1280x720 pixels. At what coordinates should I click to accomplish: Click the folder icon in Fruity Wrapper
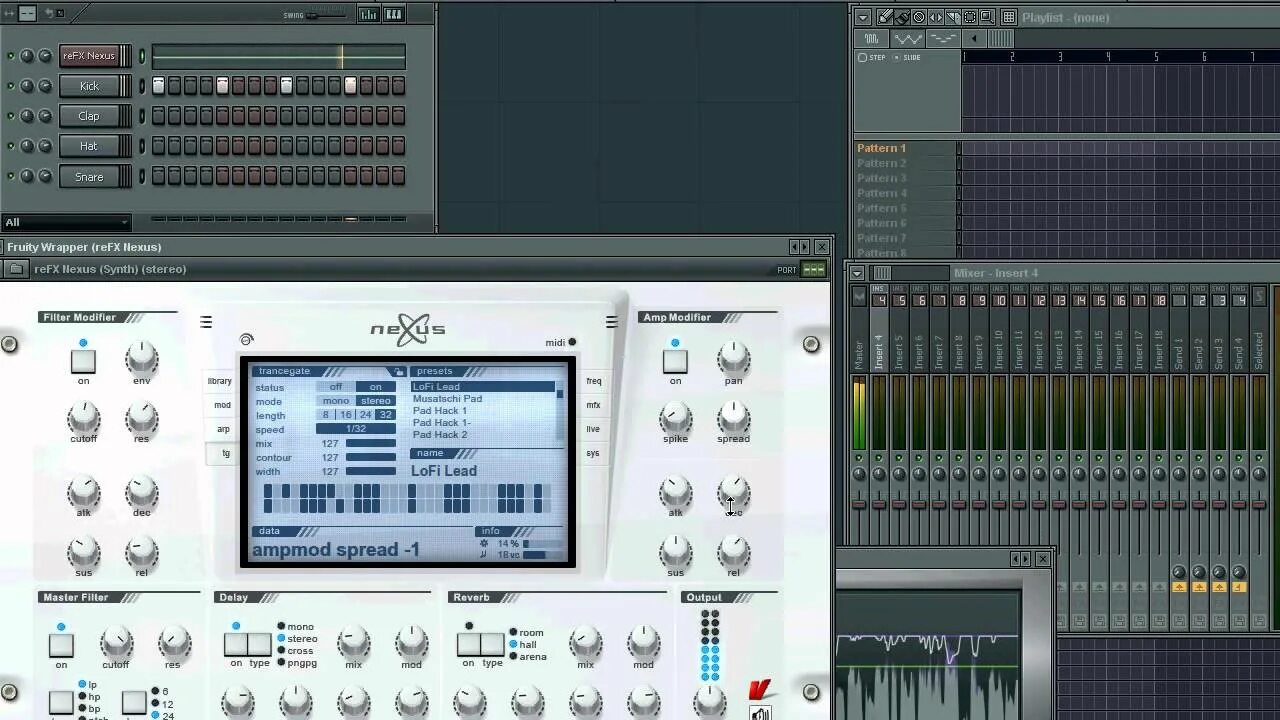pos(16,269)
